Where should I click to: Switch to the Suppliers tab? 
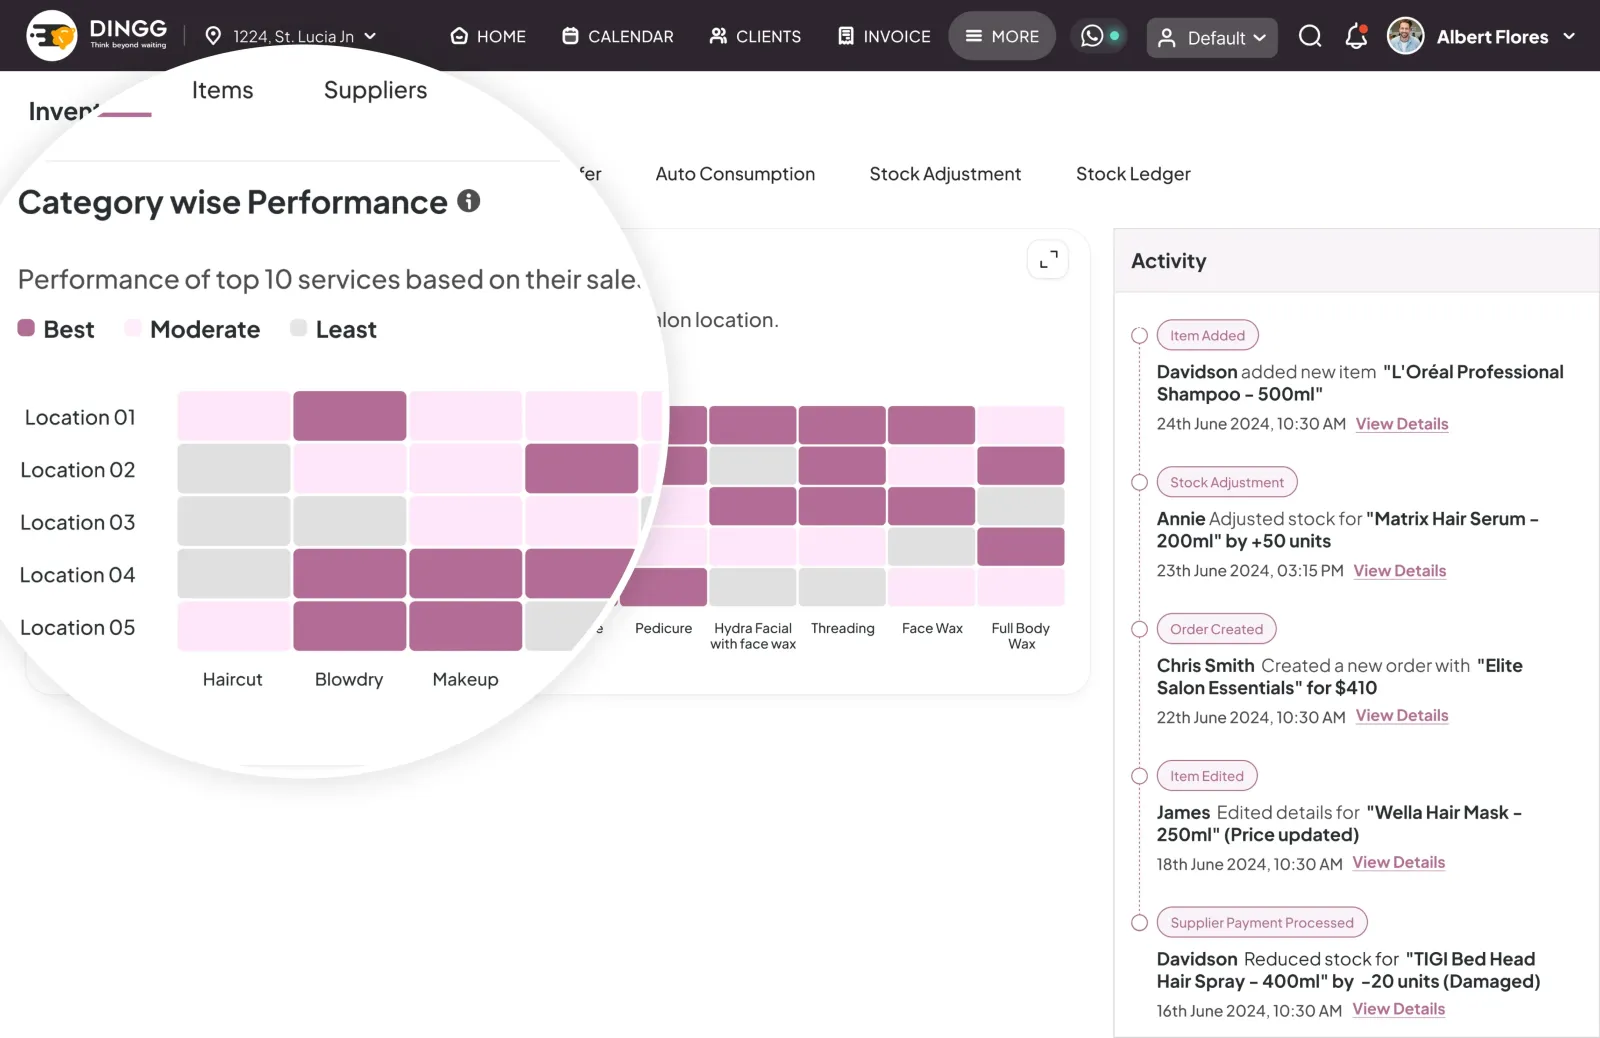(375, 90)
